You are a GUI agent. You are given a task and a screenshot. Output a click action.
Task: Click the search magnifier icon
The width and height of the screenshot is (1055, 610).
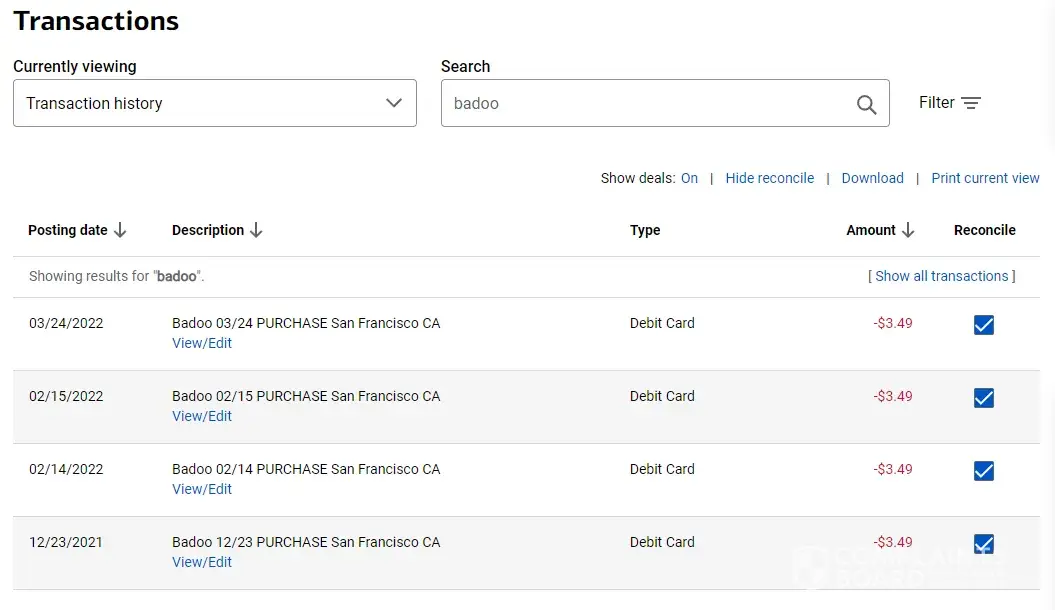(866, 104)
